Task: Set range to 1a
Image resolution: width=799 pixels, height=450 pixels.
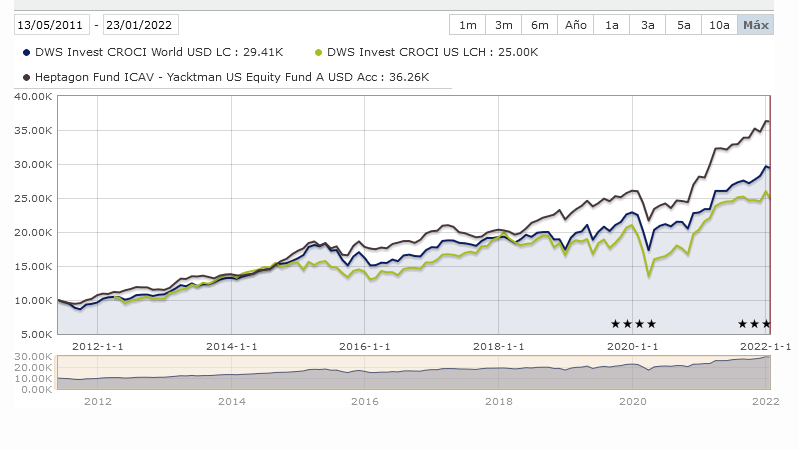Action: click(613, 25)
